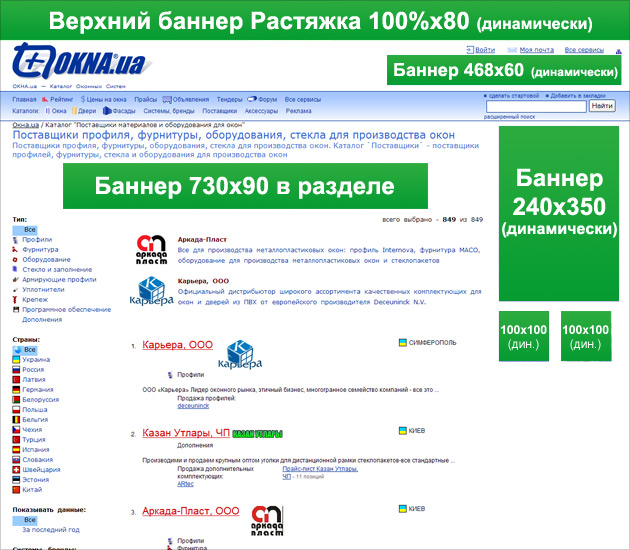The image size is (630, 550).
Task: Open Все сервисы in navigation bar
Action: 303,99
